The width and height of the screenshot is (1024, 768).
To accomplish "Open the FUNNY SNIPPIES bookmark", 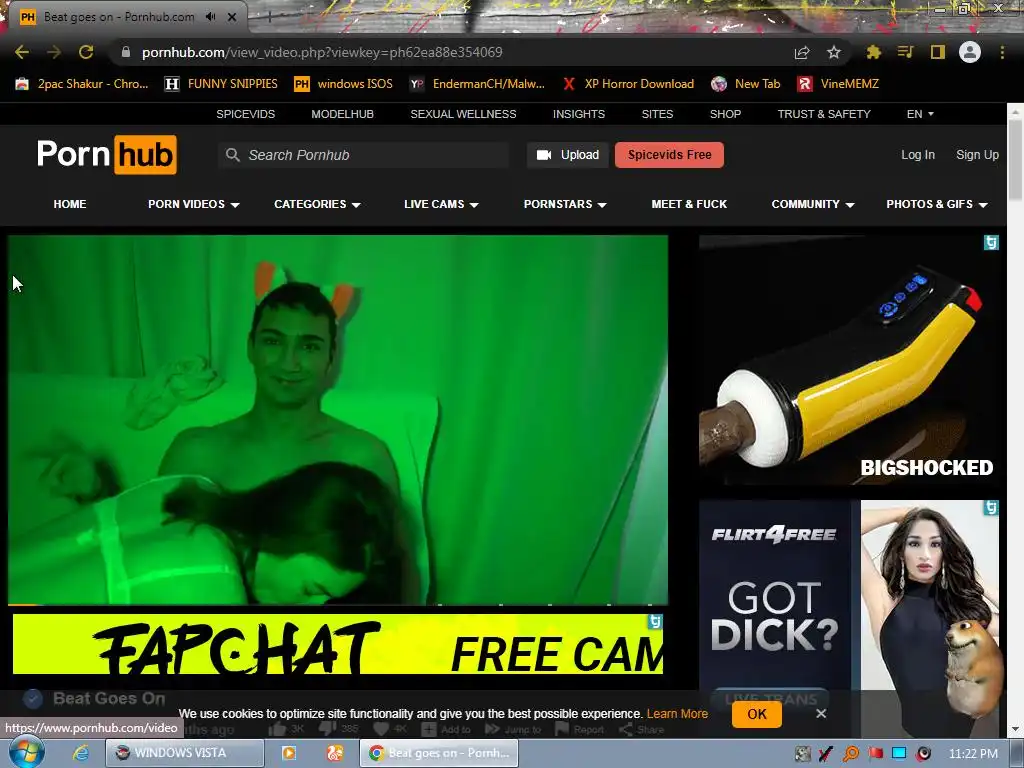I will [221, 84].
